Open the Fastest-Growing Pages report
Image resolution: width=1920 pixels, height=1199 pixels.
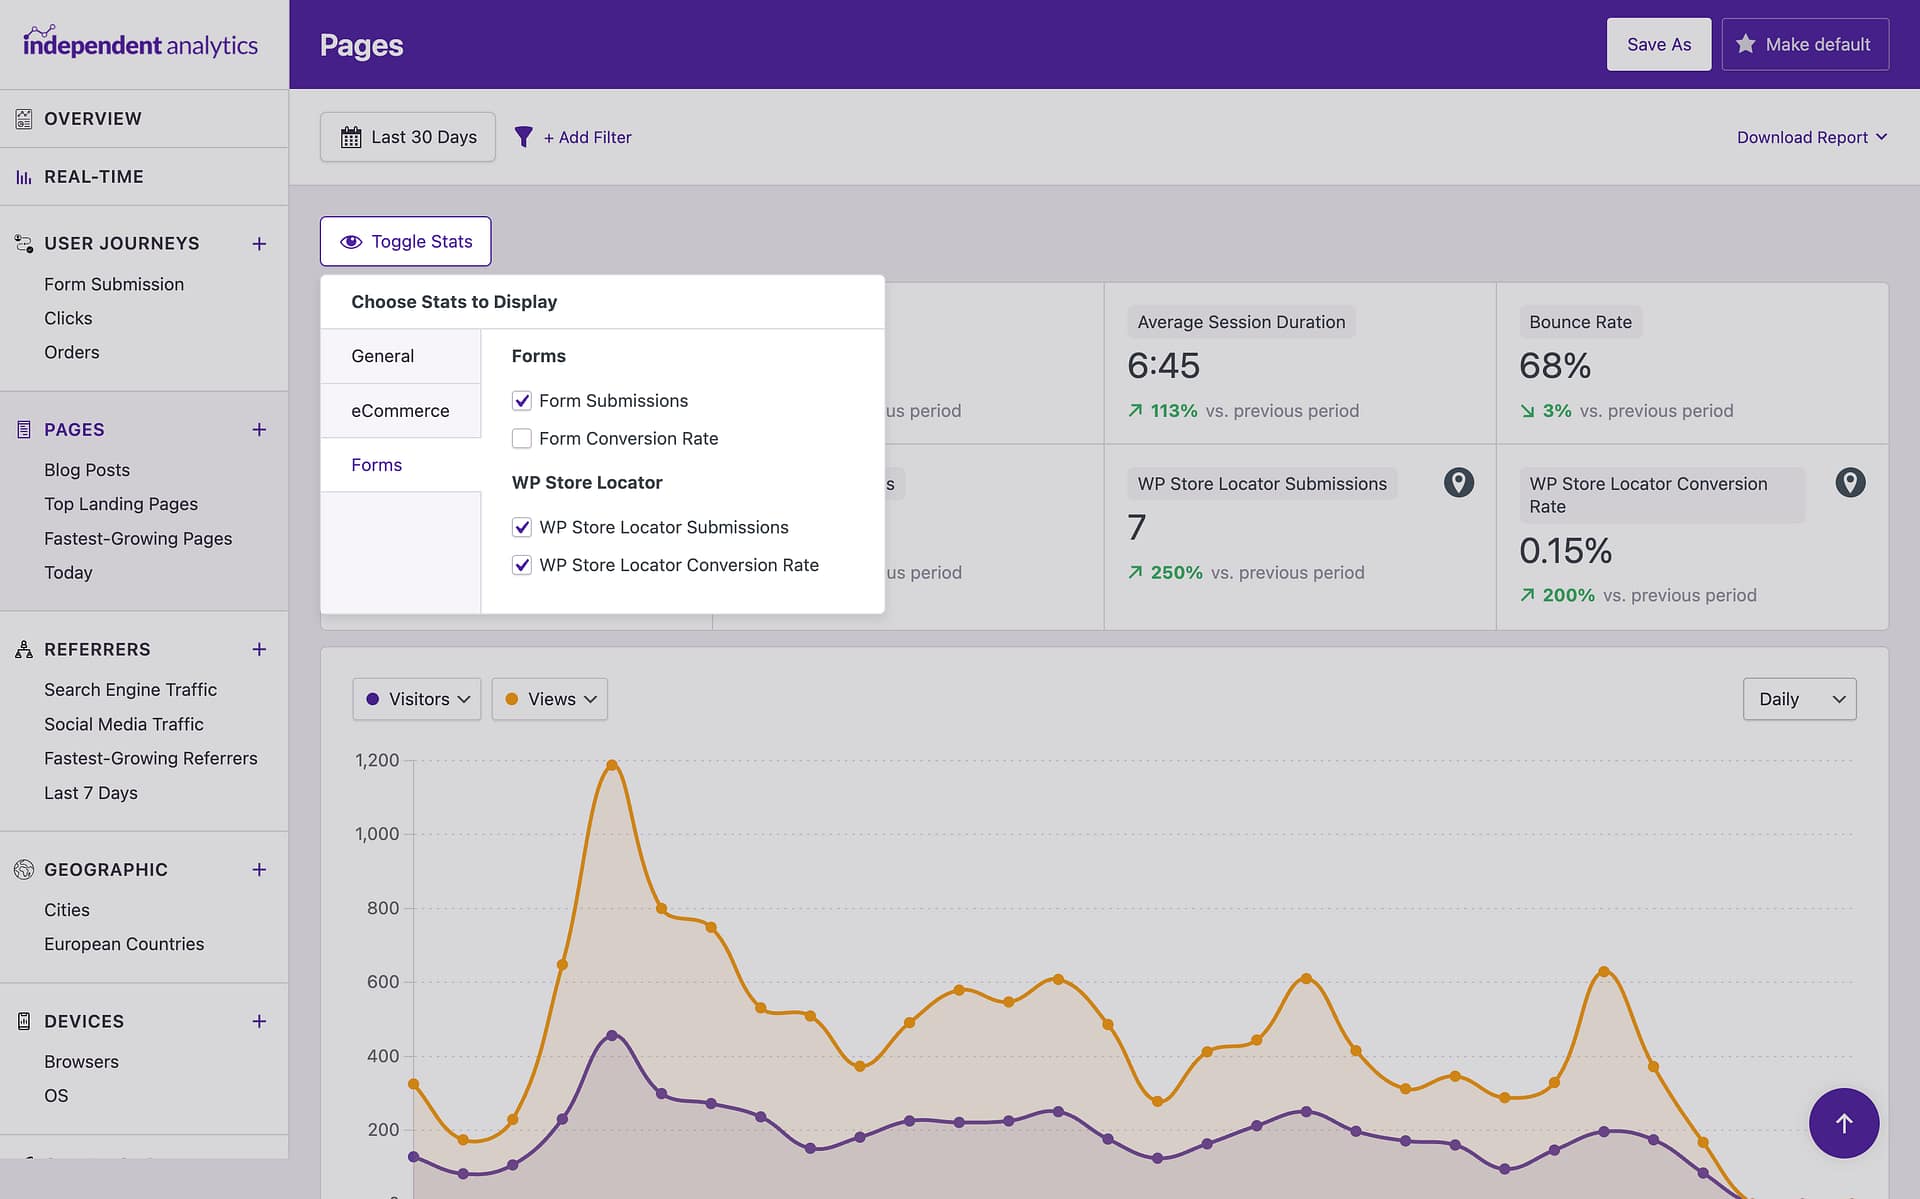pyautogui.click(x=138, y=538)
